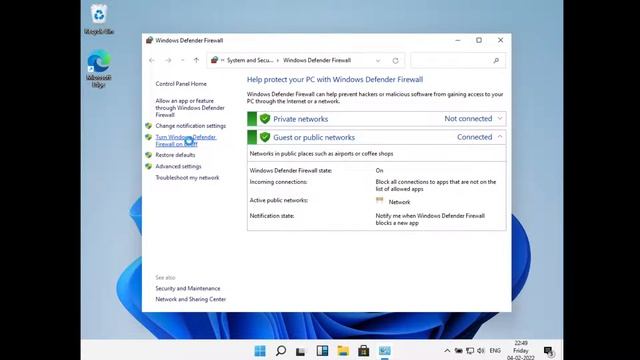Open Change notification settings

coord(191,126)
